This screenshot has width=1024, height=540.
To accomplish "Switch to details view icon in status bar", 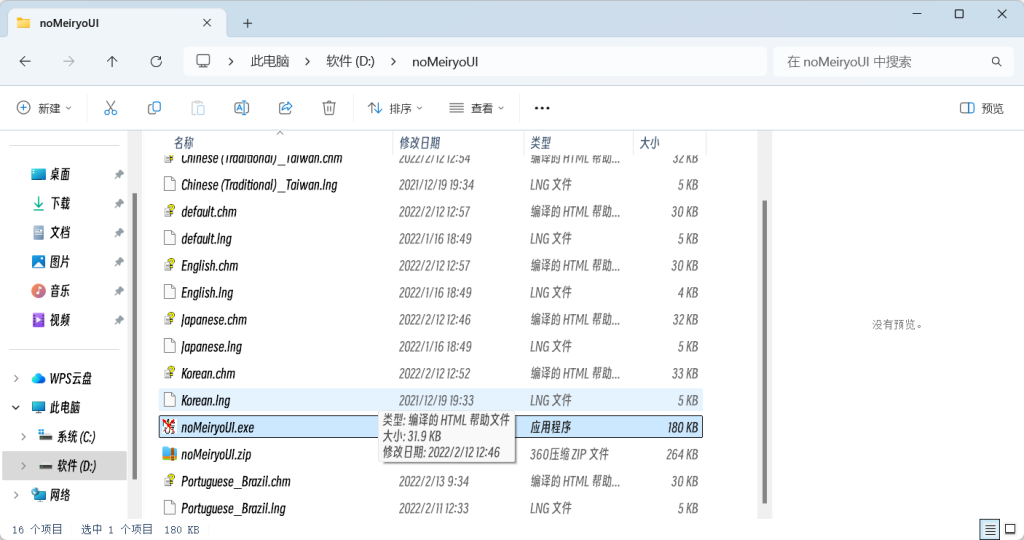I will (990, 530).
